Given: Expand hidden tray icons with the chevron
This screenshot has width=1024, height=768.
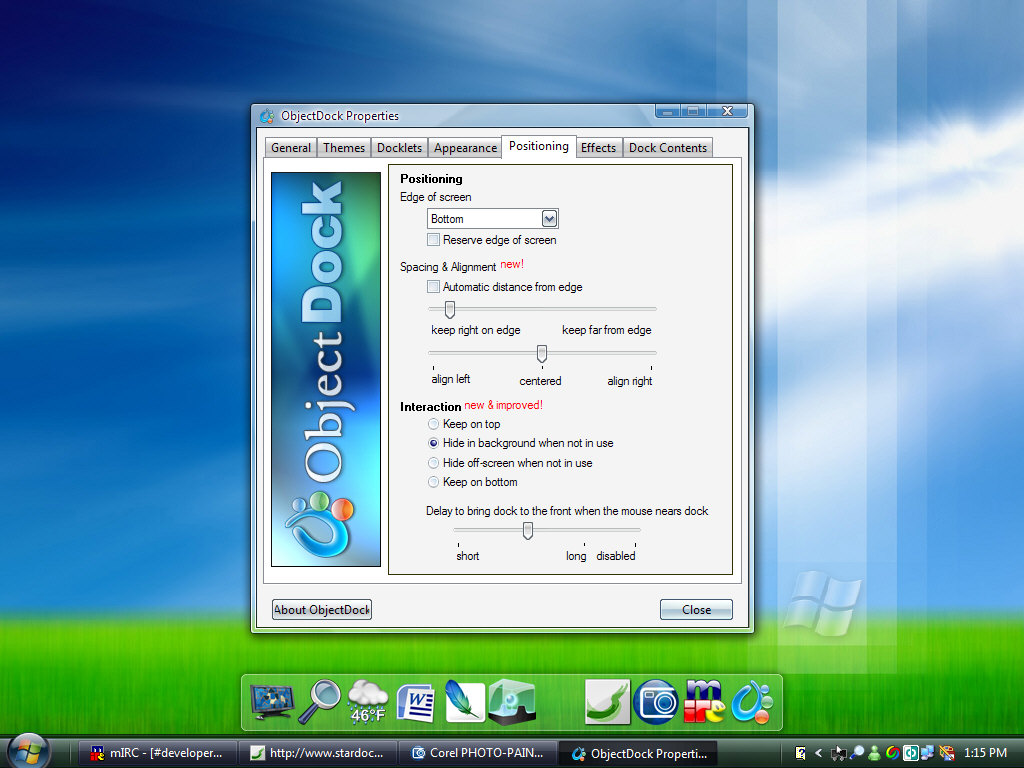Looking at the screenshot, I should [x=818, y=753].
